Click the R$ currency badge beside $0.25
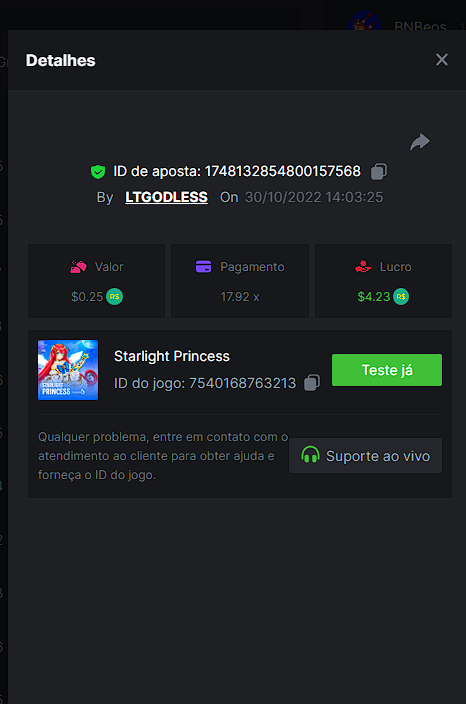This screenshot has height=704, width=466. click(x=114, y=297)
